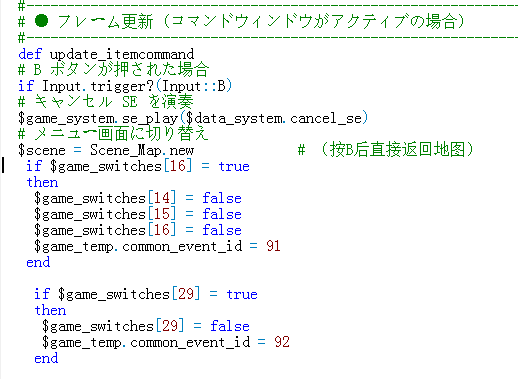Click the line "if $game_switches[29] = true"

(x=146, y=294)
